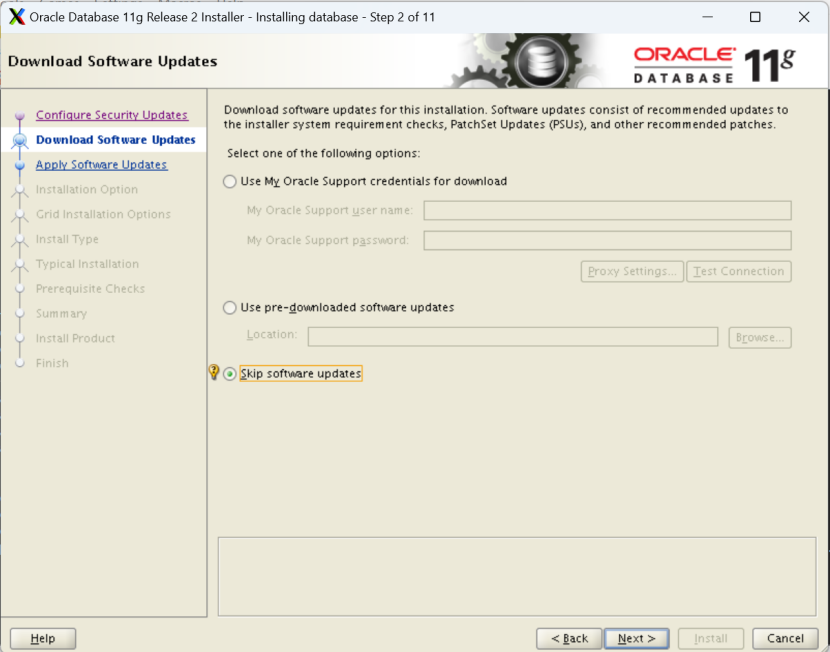Click the Back button

click(x=568, y=638)
